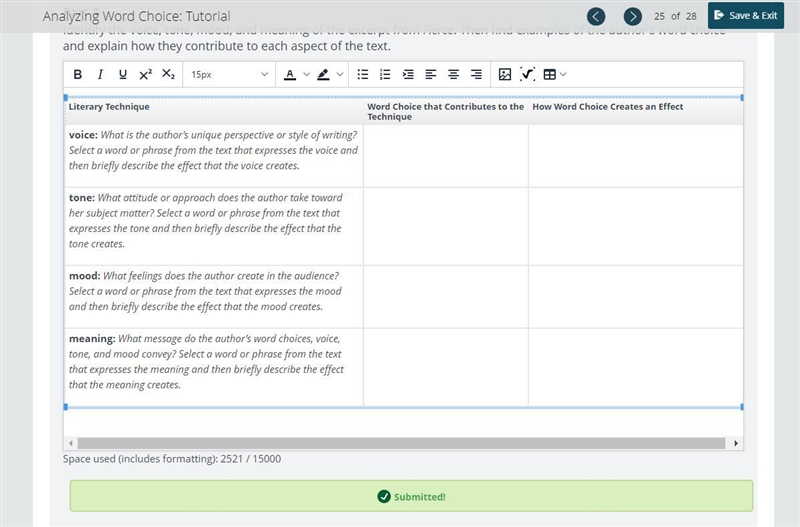Center align text
This screenshot has height=527, width=800.
pos(453,74)
